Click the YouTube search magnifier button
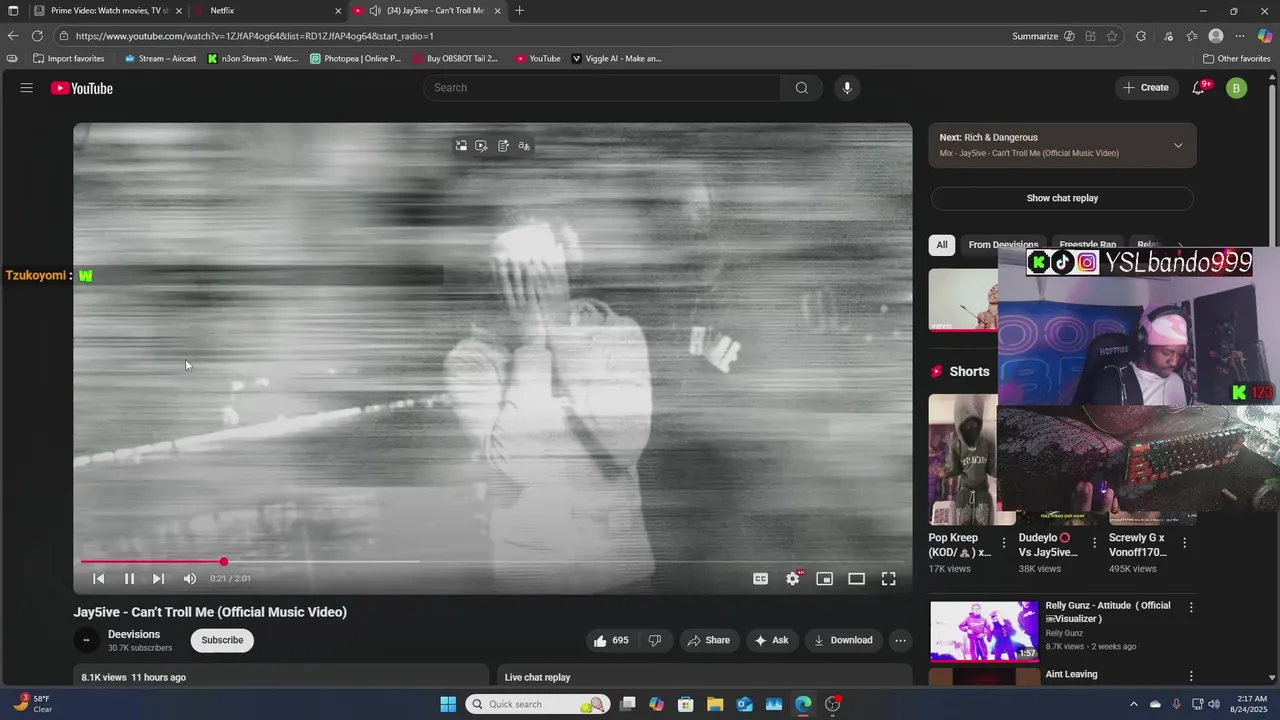The width and height of the screenshot is (1280, 720). click(801, 88)
